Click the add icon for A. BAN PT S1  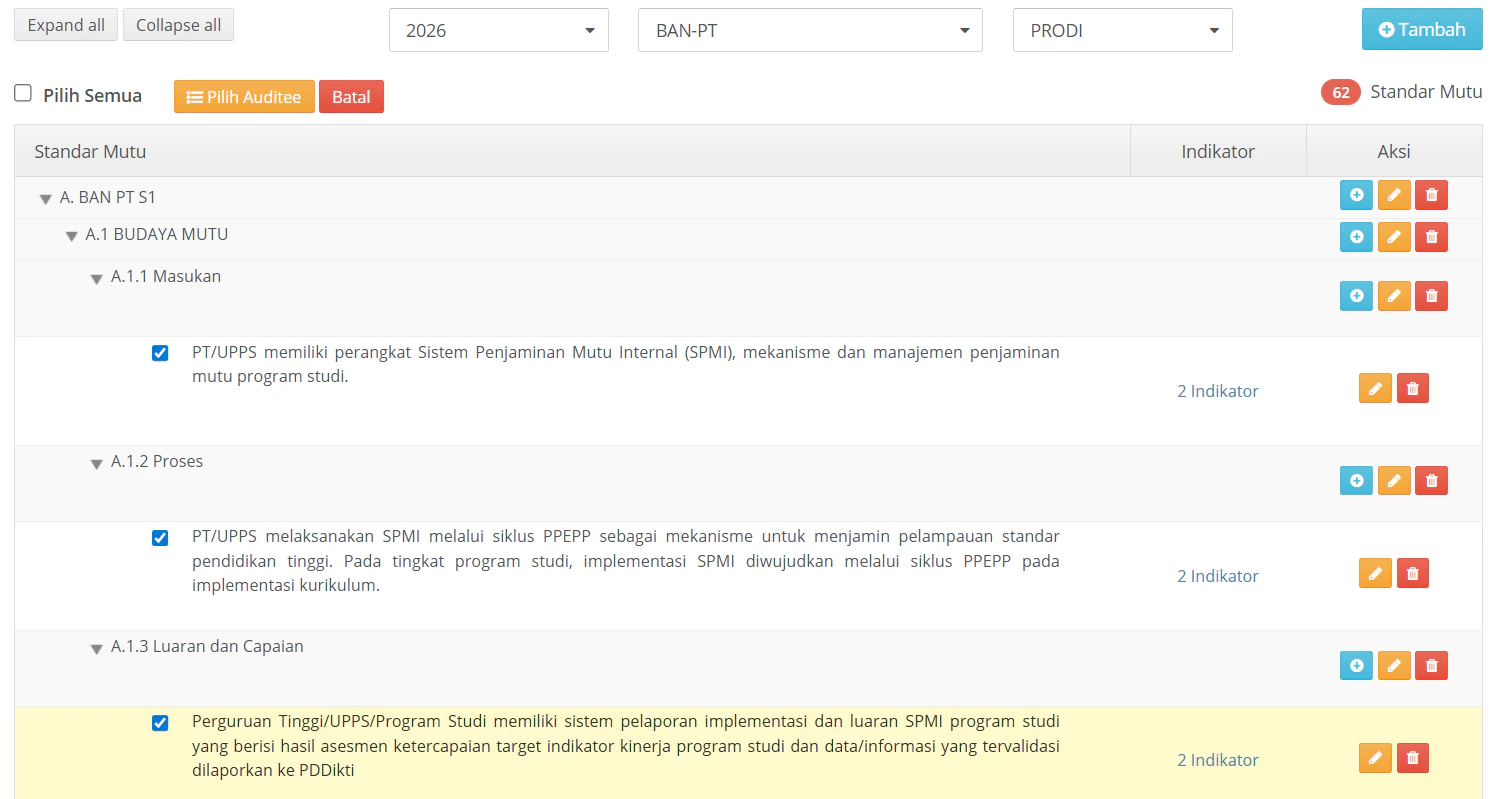[x=1356, y=195]
